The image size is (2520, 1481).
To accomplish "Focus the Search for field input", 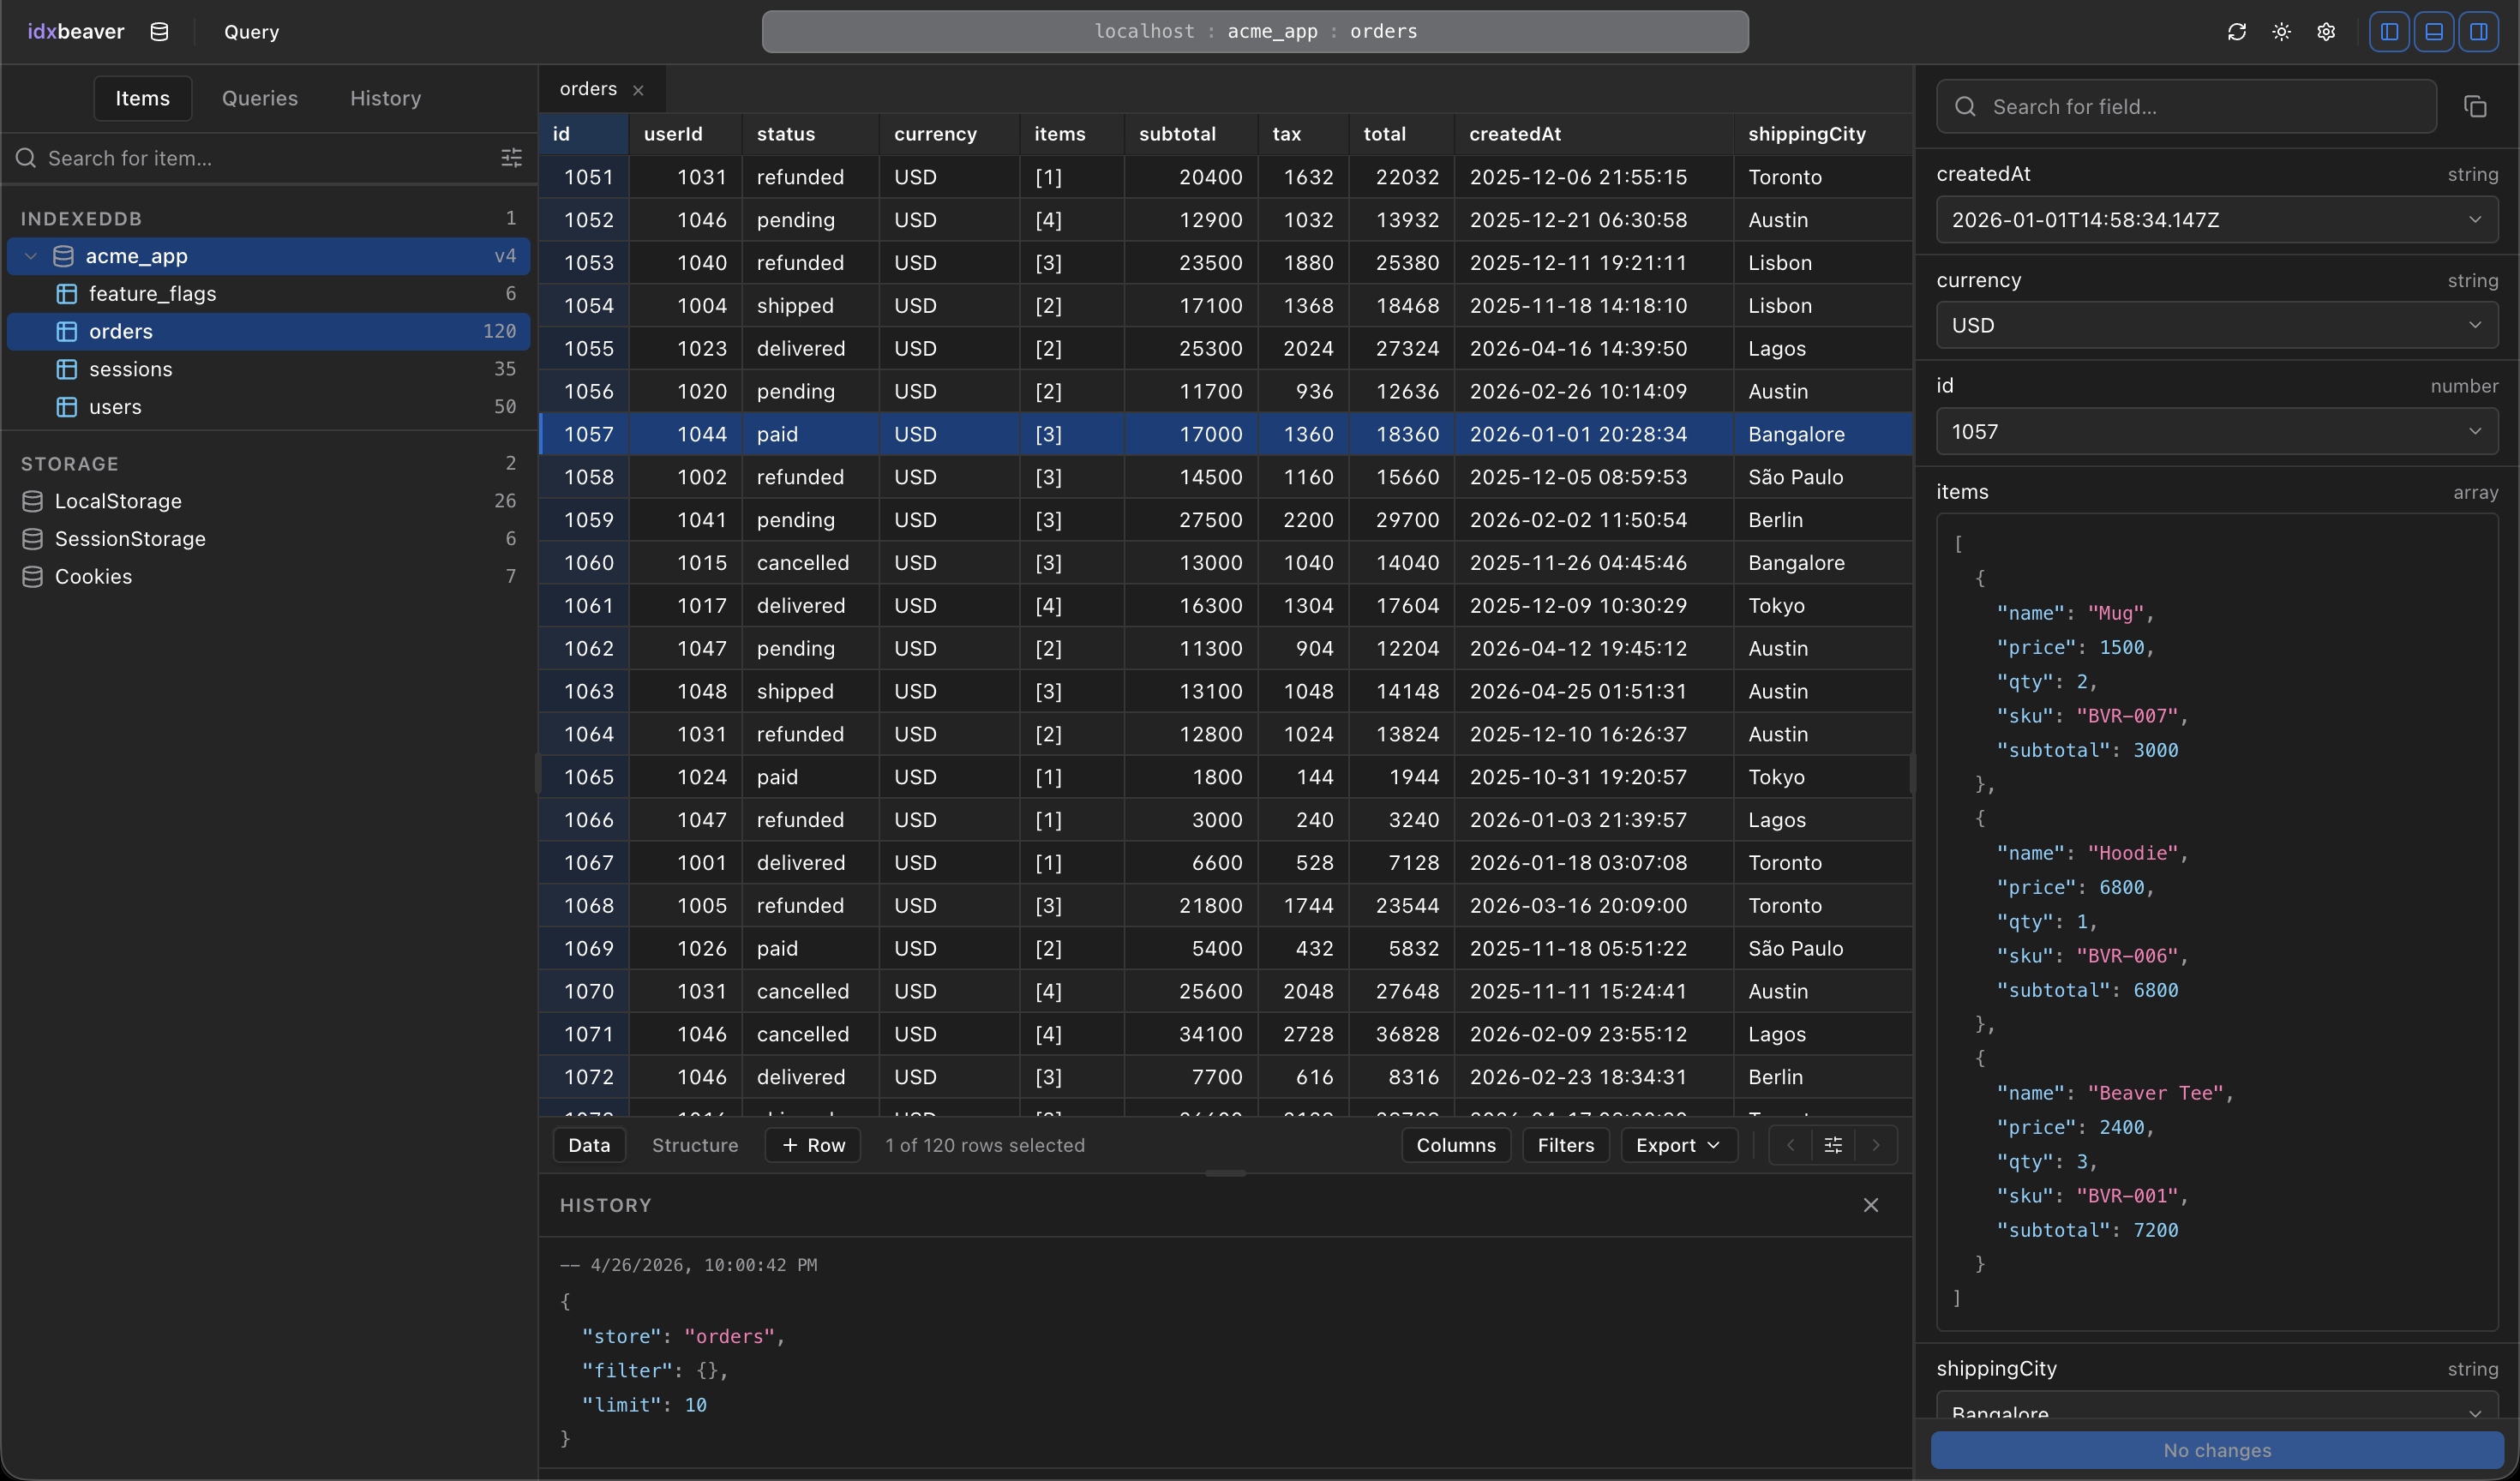I will [2186, 107].
